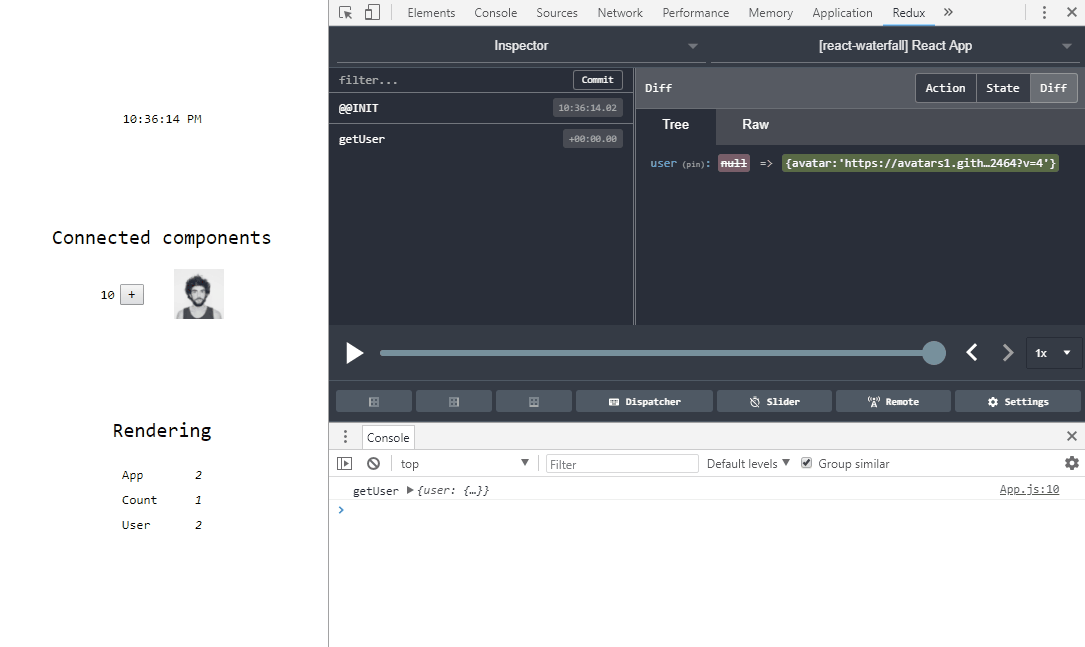Switch to the Sources tab
The width and height of the screenshot is (1085, 647).
point(557,12)
